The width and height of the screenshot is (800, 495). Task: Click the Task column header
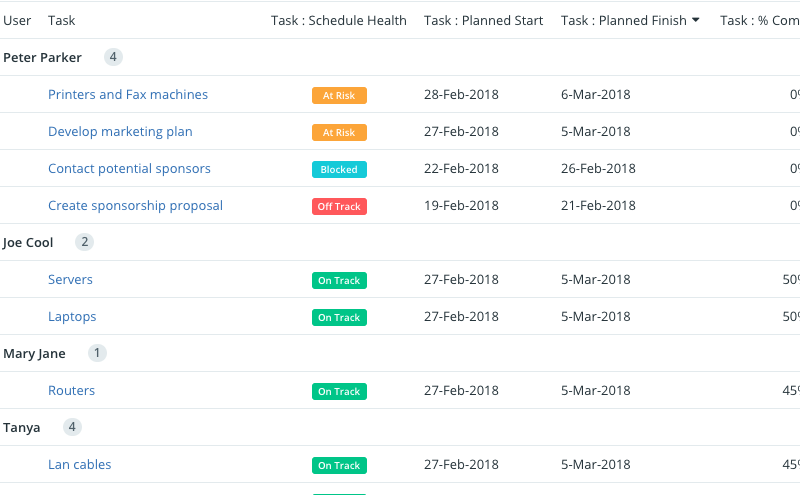[62, 20]
